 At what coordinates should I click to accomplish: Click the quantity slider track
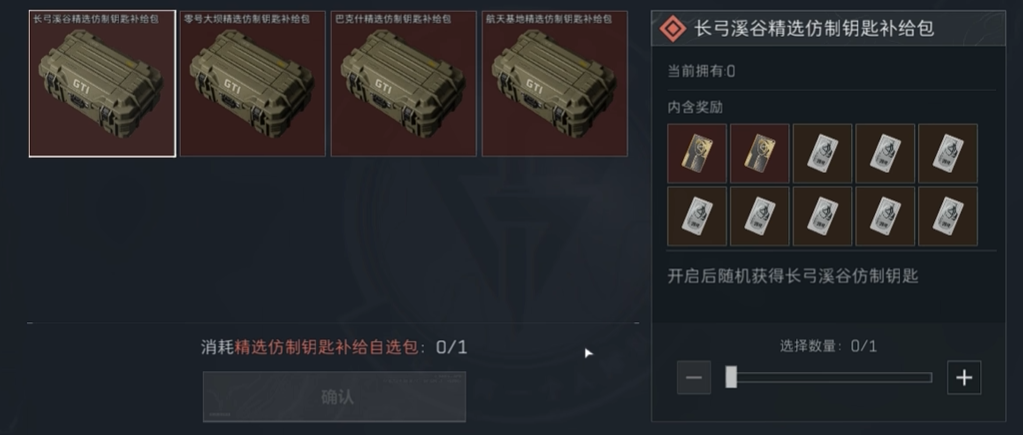829,377
